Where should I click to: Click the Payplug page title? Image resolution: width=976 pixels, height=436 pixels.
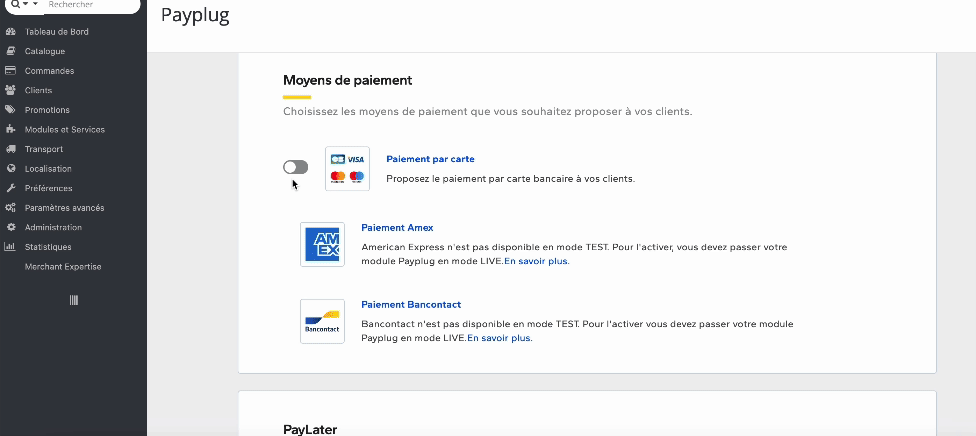coord(195,16)
